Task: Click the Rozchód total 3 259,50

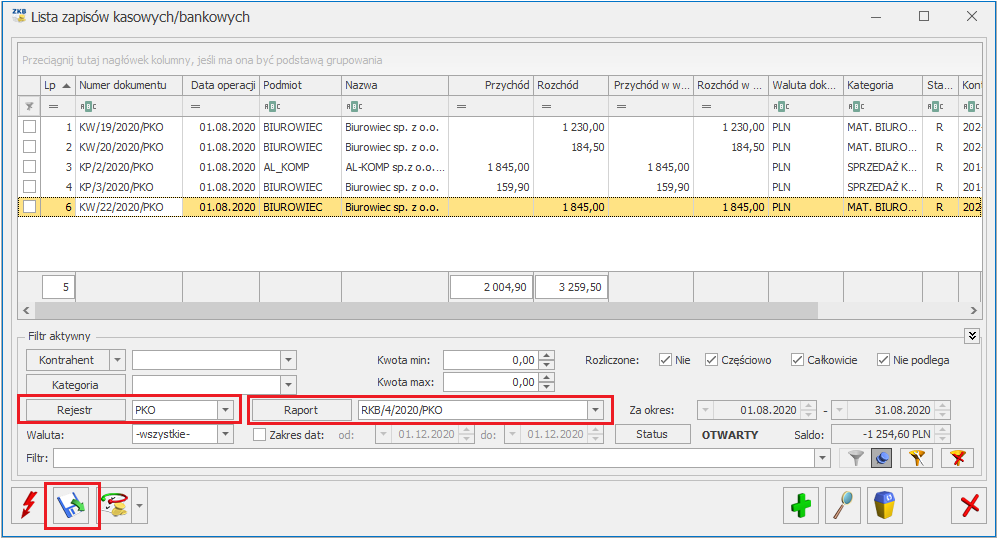Action: [571, 287]
